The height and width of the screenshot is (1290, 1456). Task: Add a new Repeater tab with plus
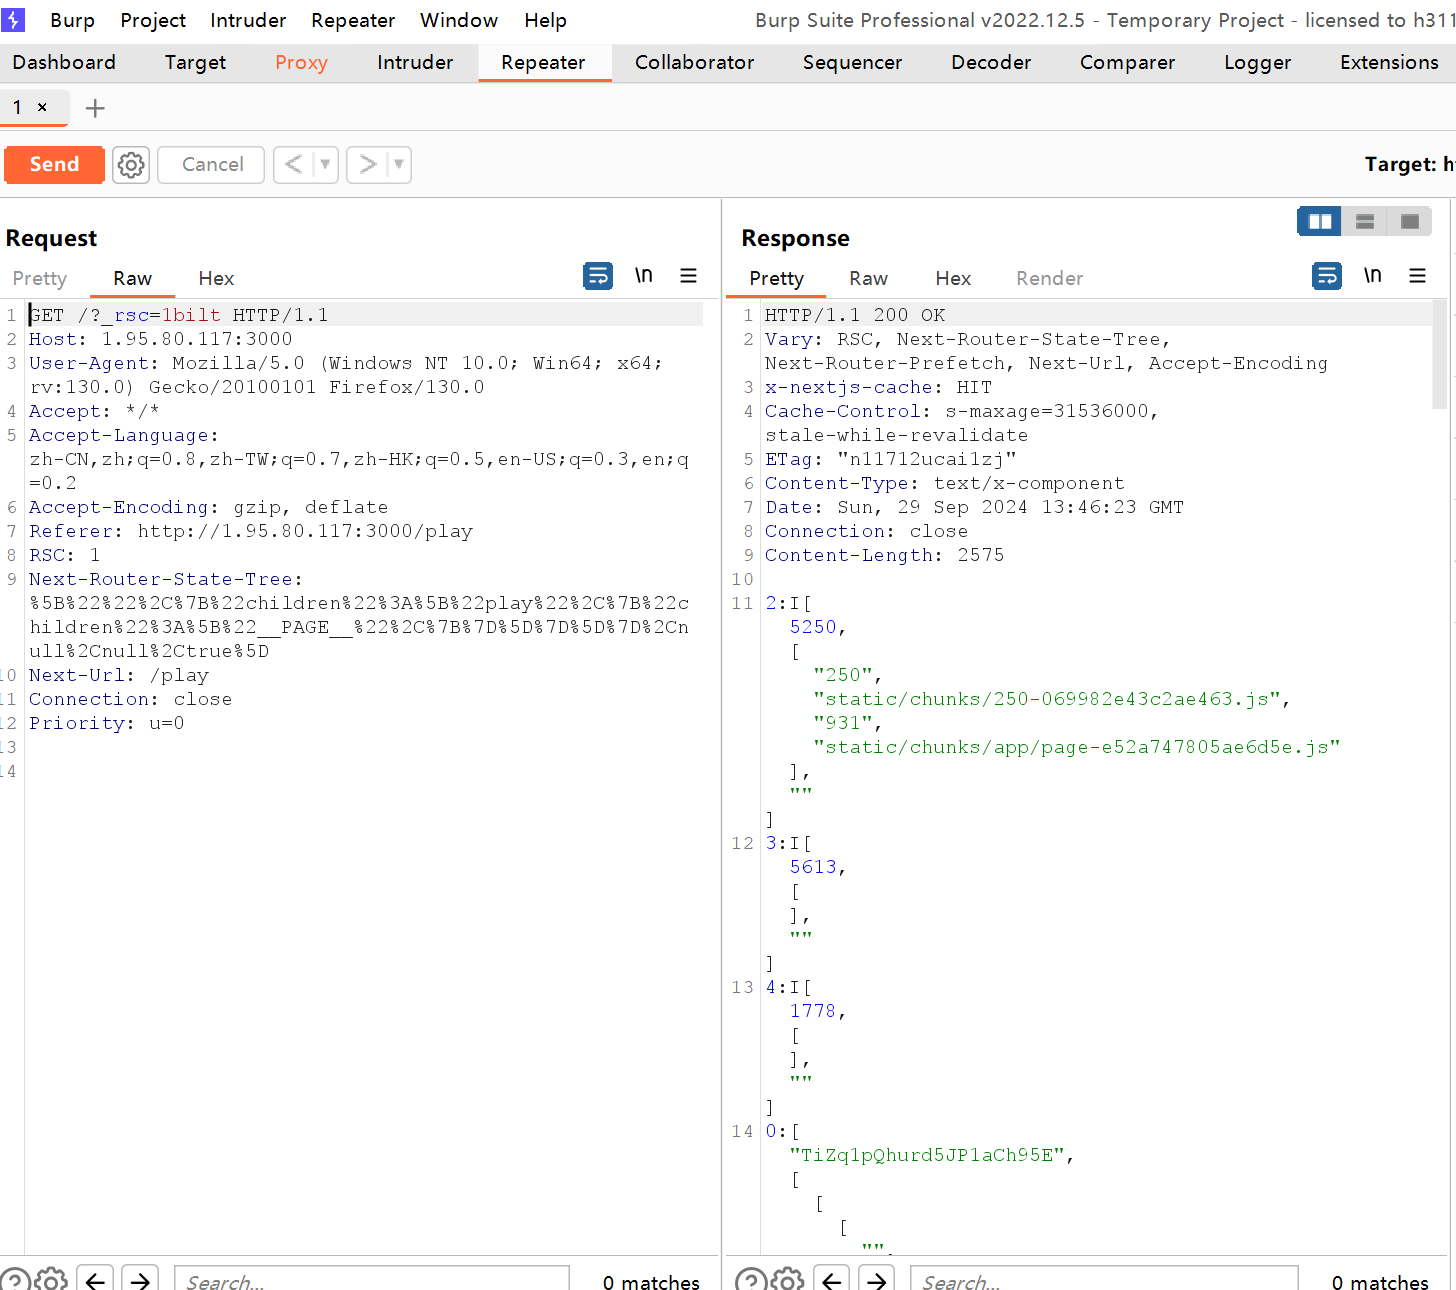95,108
